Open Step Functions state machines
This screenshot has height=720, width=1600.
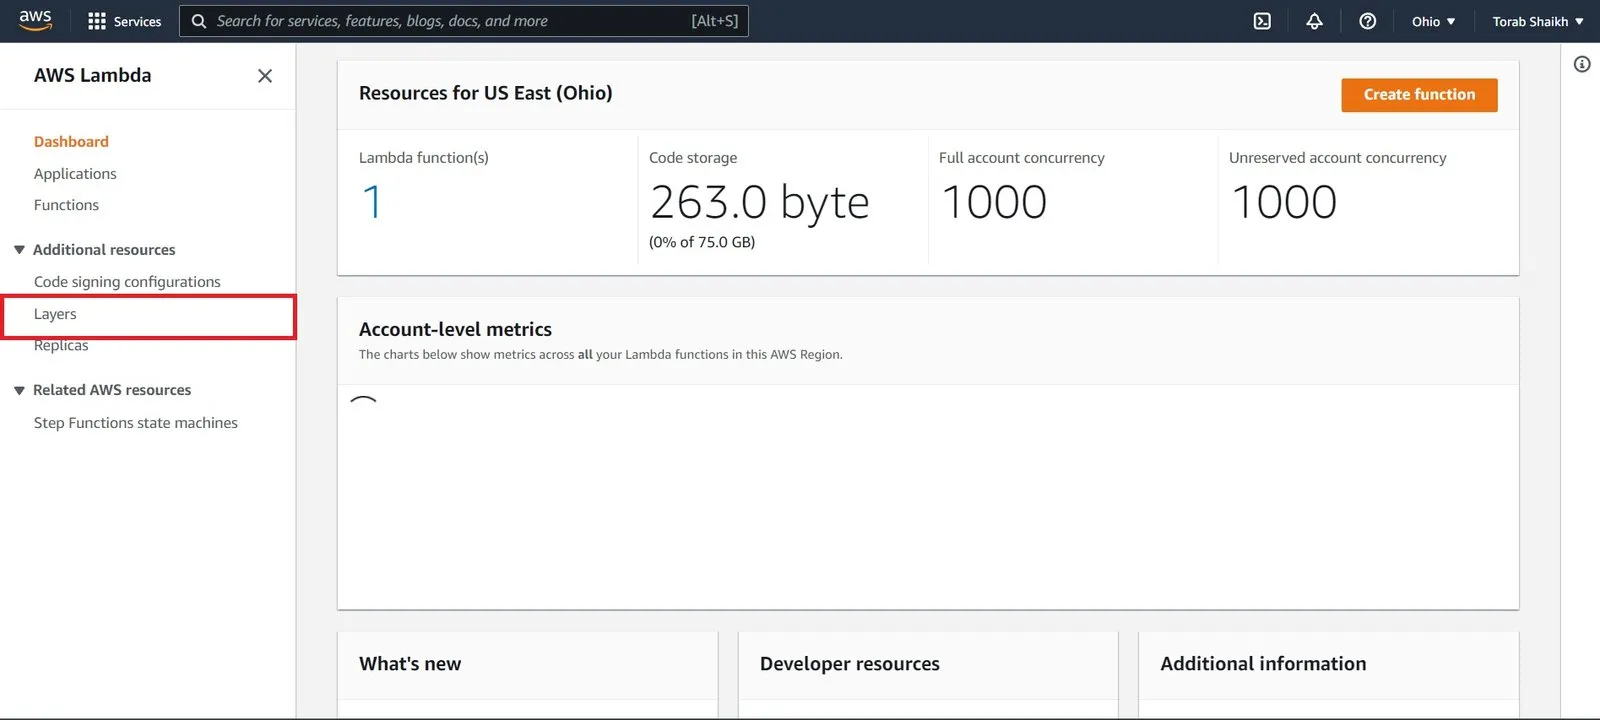(x=136, y=423)
